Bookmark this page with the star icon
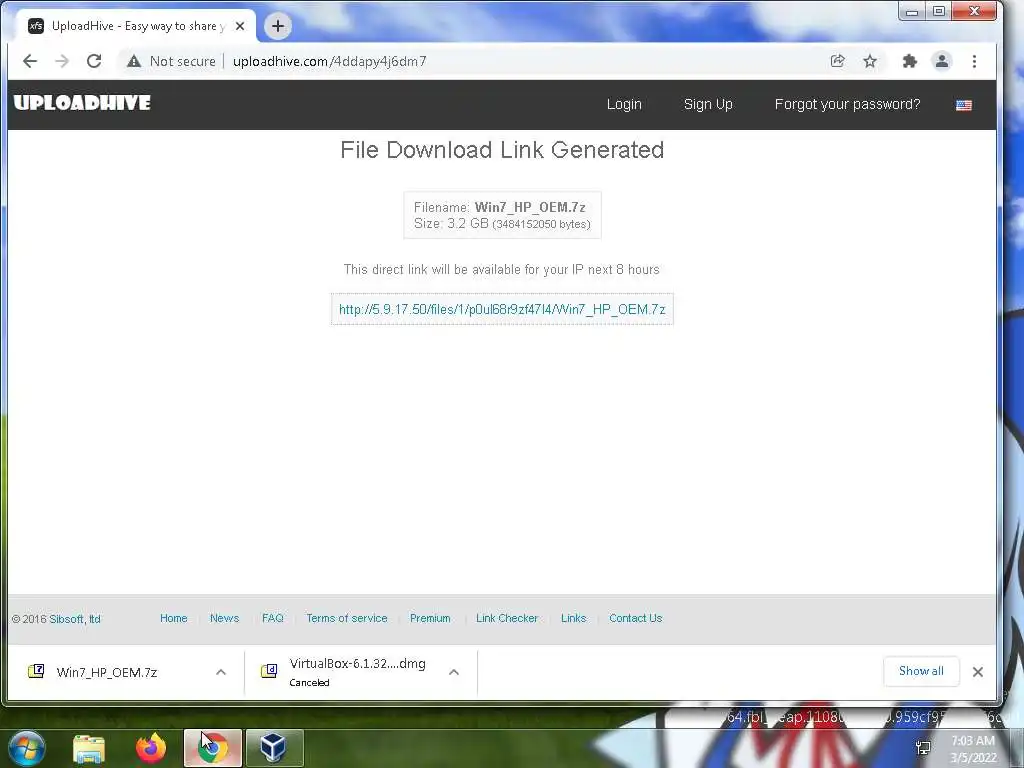Screen dimensions: 1024x768 click(x=870, y=61)
